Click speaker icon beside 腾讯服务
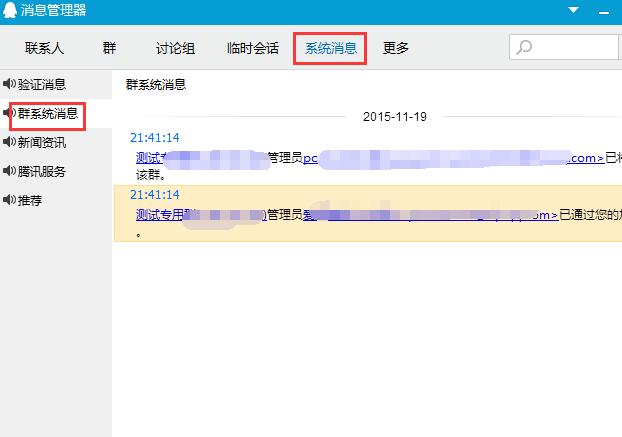This screenshot has width=622, height=437. coord(9,171)
